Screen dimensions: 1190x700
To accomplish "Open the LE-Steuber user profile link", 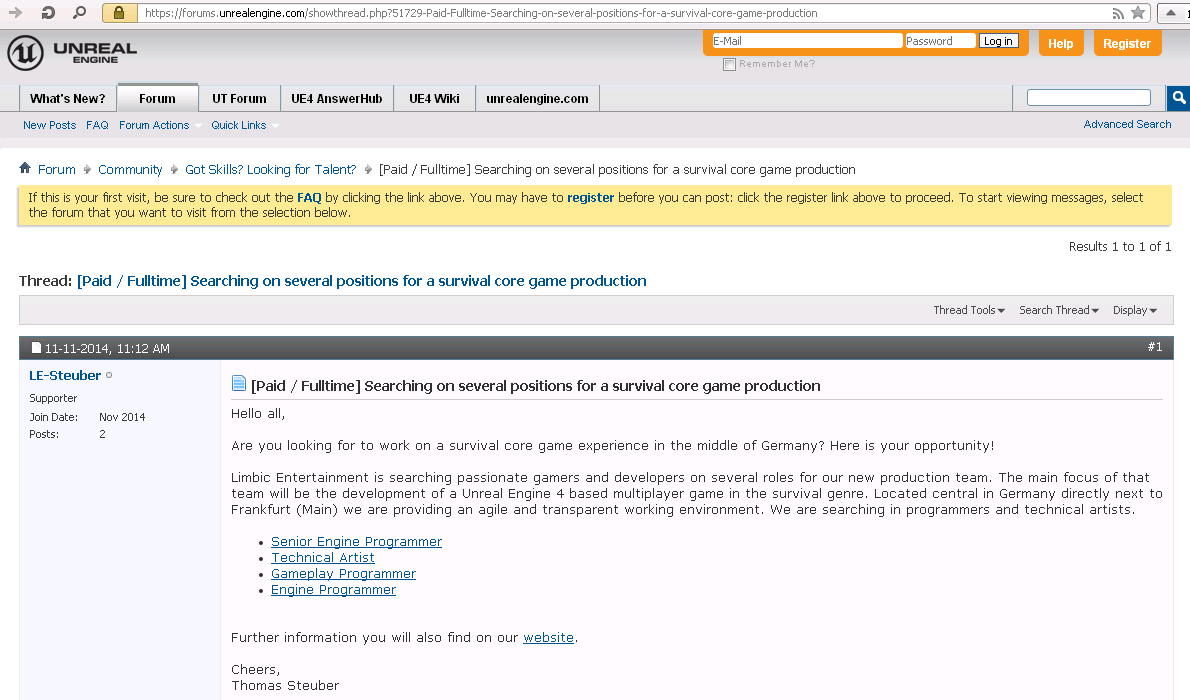I will 65,375.
